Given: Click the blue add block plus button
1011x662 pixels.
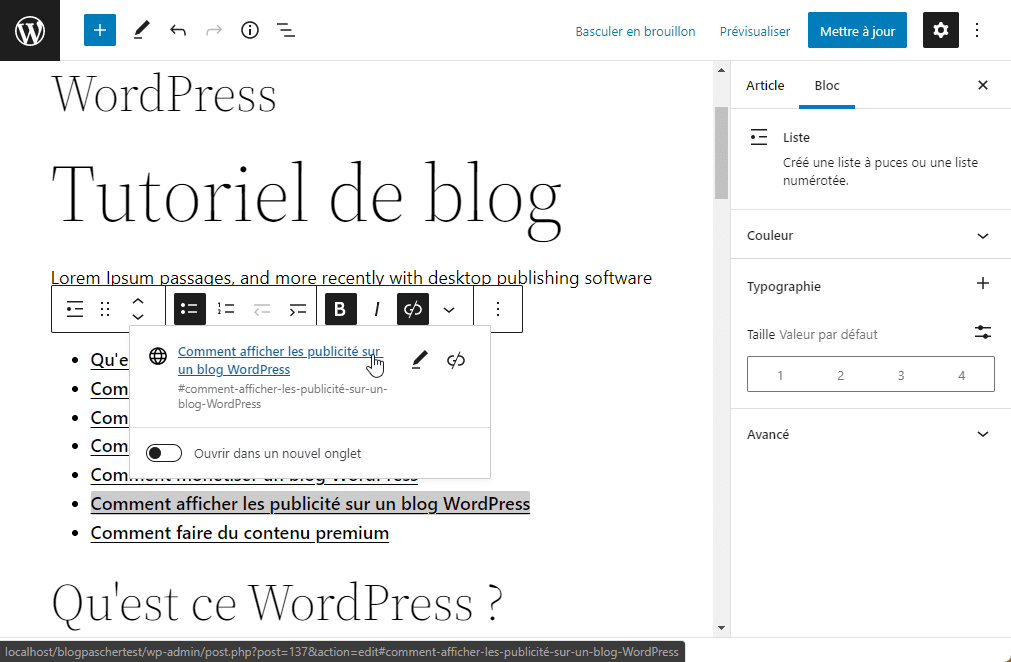Looking at the screenshot, I should 100,30.
